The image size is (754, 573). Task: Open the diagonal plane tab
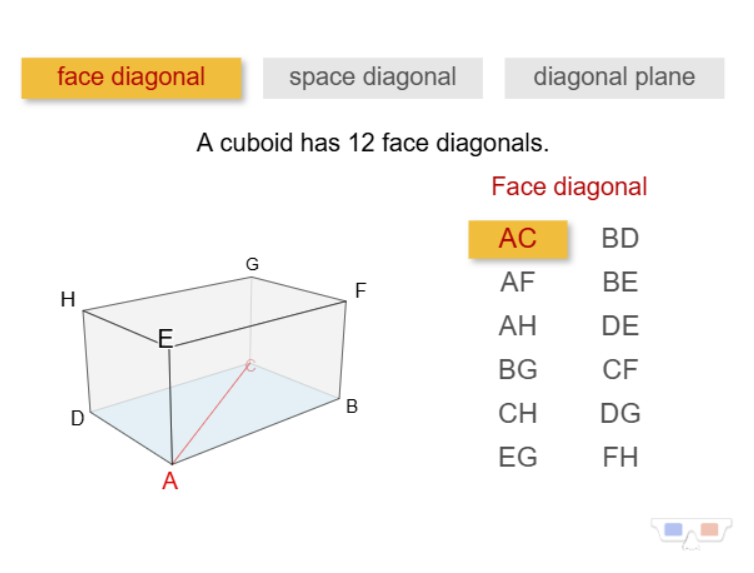(614, 78)
